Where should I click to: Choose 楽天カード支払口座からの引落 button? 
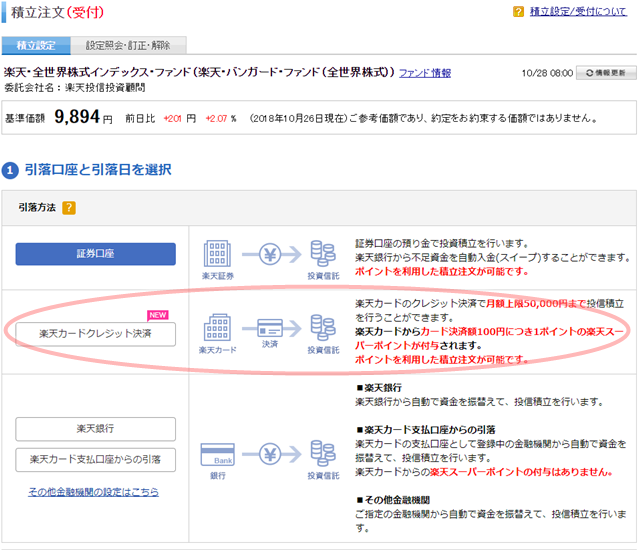(x=96, y=460)
